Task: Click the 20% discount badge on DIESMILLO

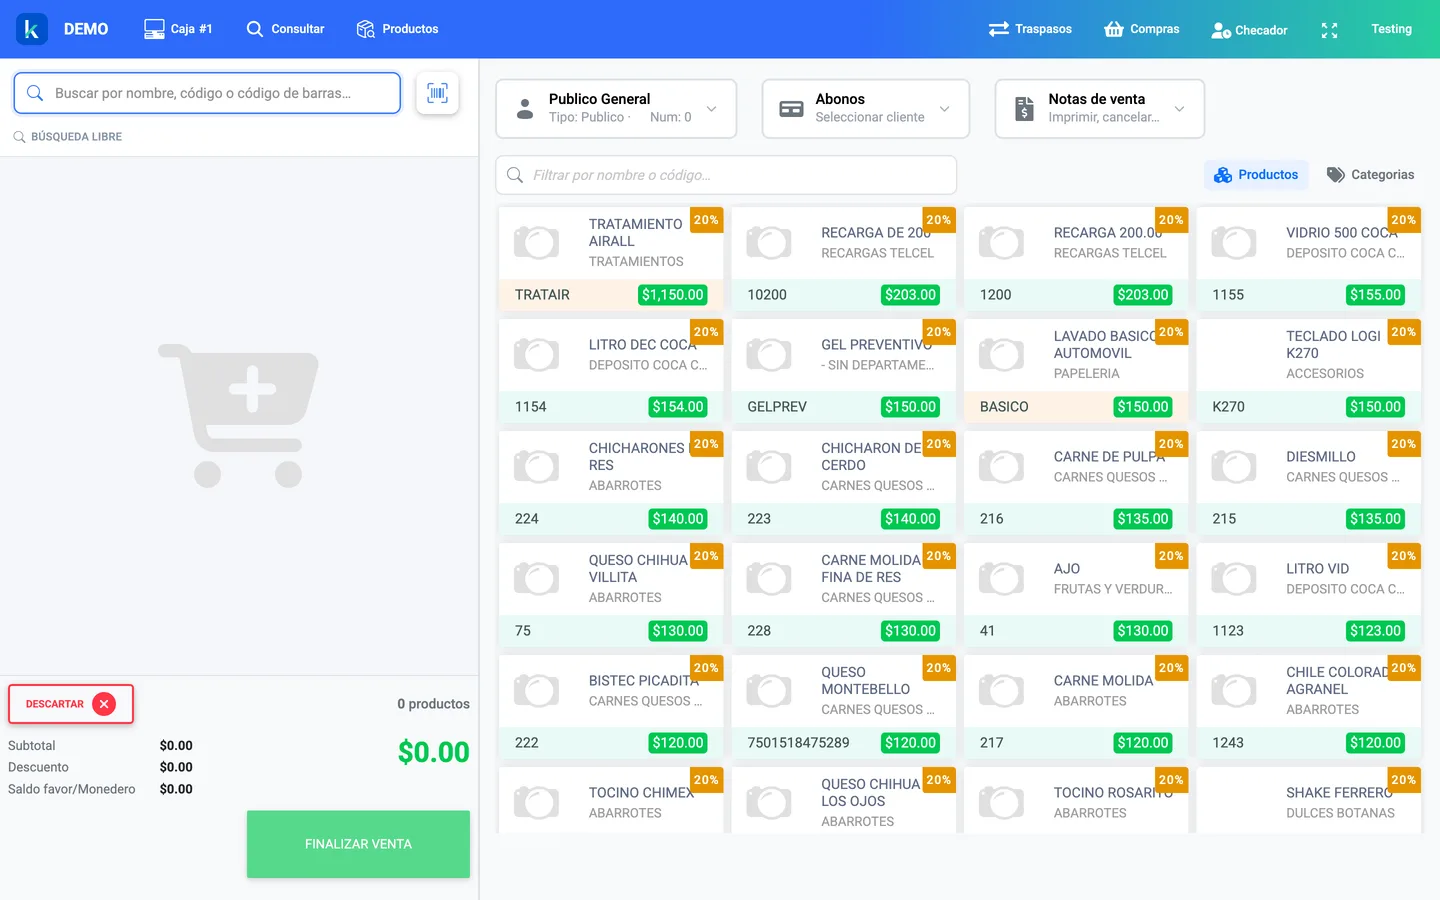Action: 1403,444
